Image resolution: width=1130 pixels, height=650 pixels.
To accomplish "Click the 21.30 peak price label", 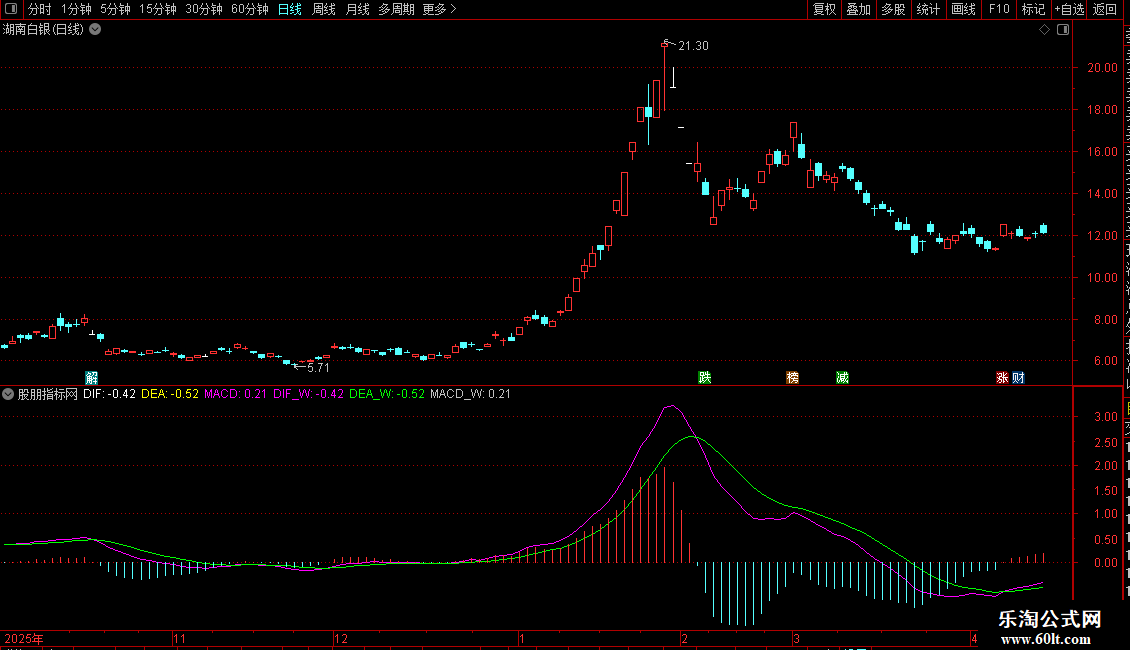I will pos(693,45).
